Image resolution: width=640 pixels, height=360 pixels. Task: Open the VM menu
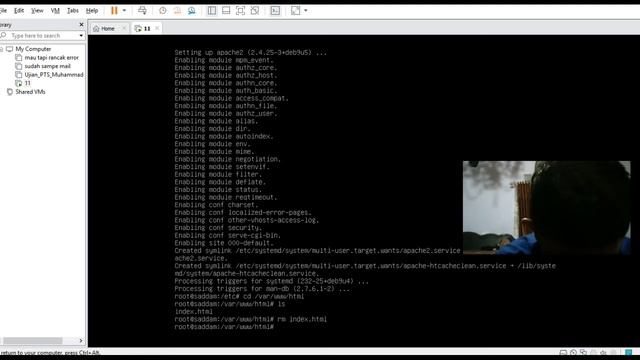point(55,11)
